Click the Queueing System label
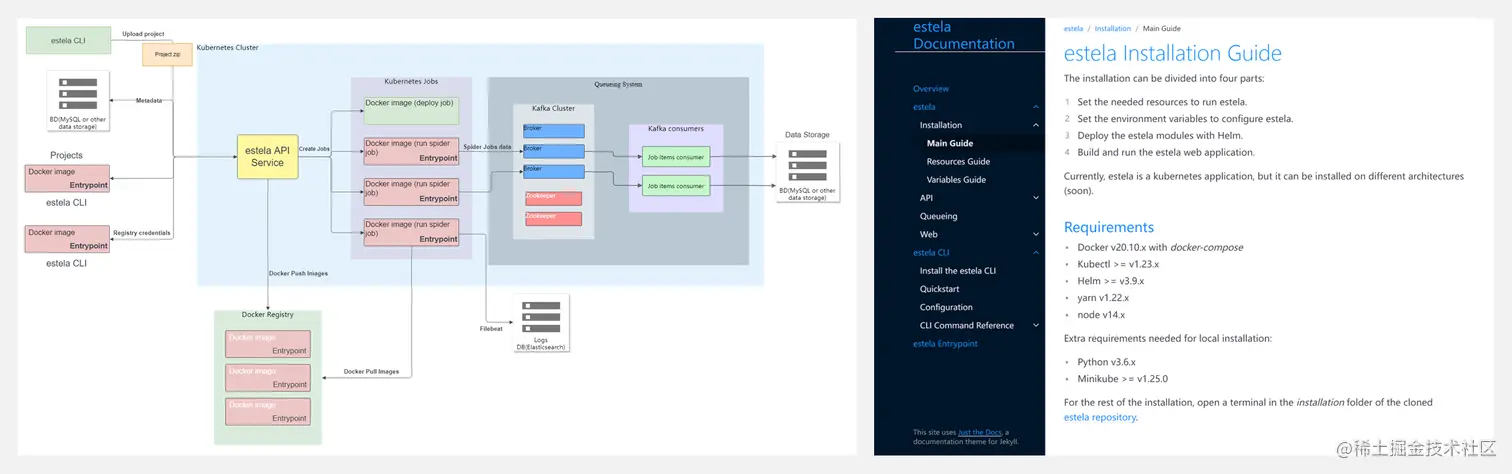Screen dimensions: 1512x474 tap(618, 85)
